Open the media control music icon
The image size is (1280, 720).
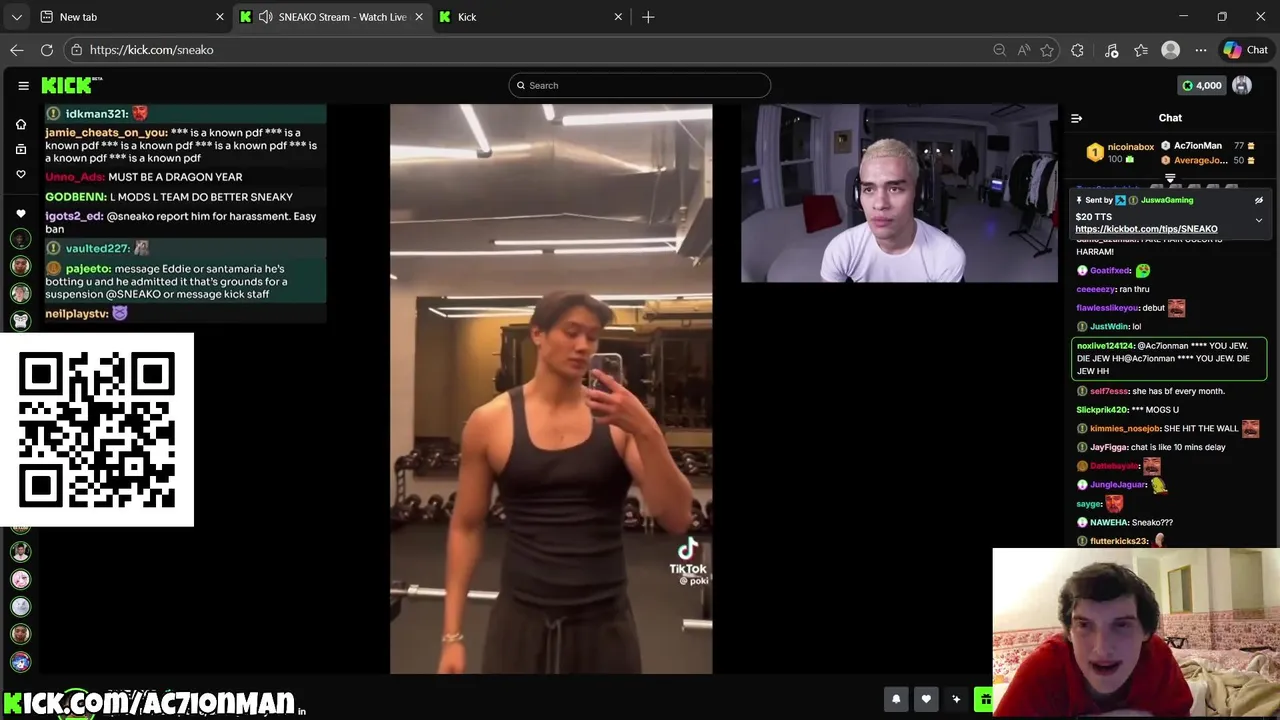point(1111,50)
